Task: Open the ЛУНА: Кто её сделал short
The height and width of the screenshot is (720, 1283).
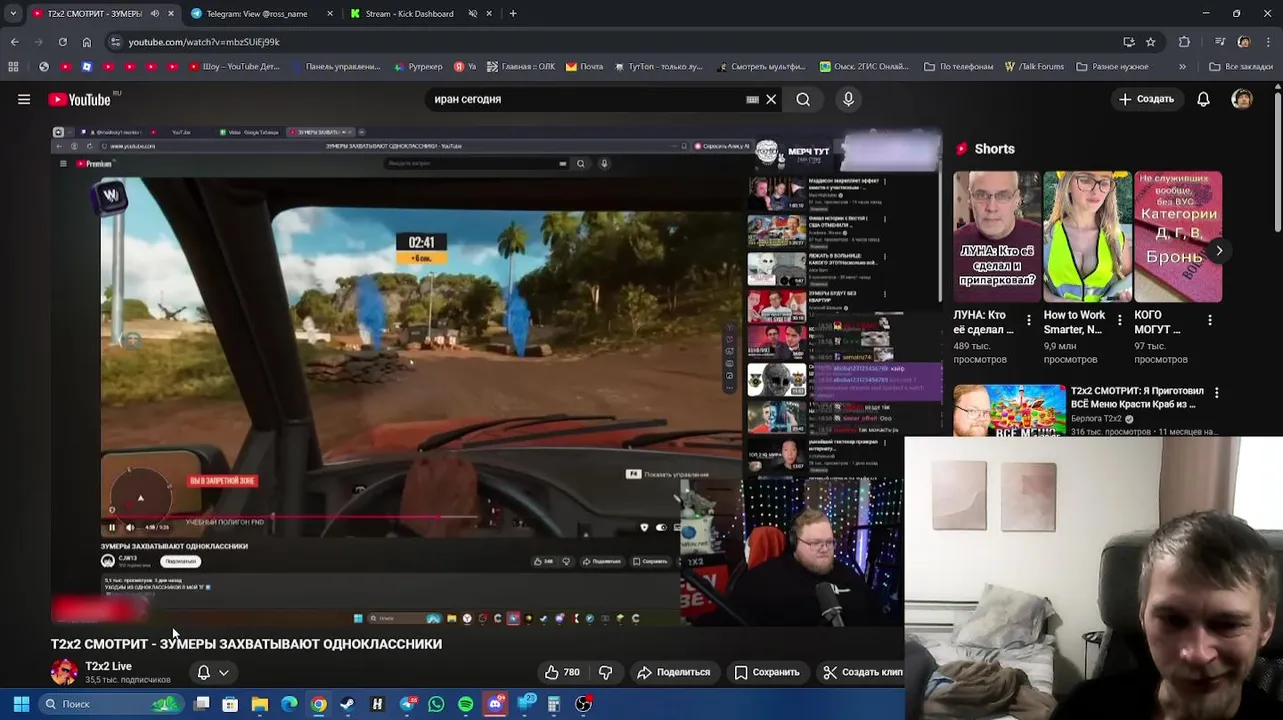Action: click(997, 237)
